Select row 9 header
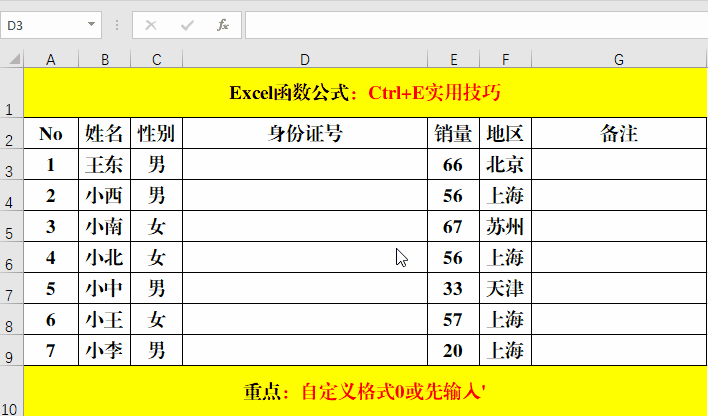Image resolution: width=708 pixels, height=416 pixels. tap(11, 351)
